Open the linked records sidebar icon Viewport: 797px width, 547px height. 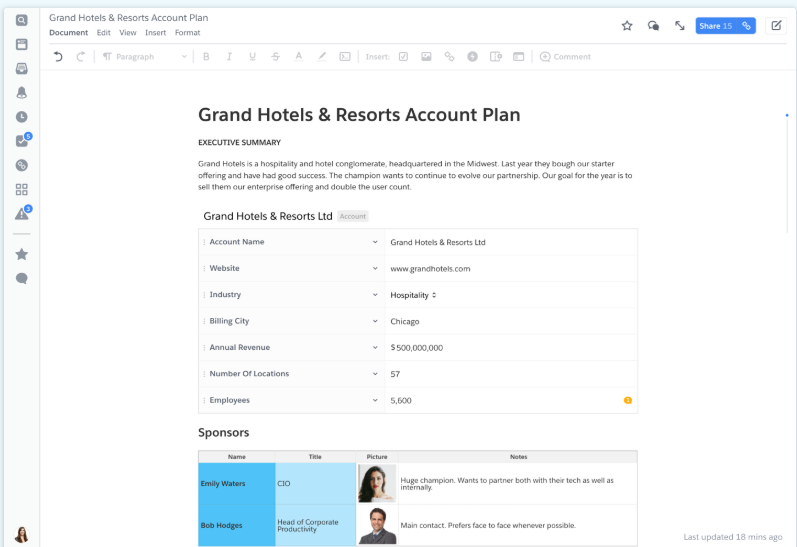pyautogui.click(x=21, y=165)
